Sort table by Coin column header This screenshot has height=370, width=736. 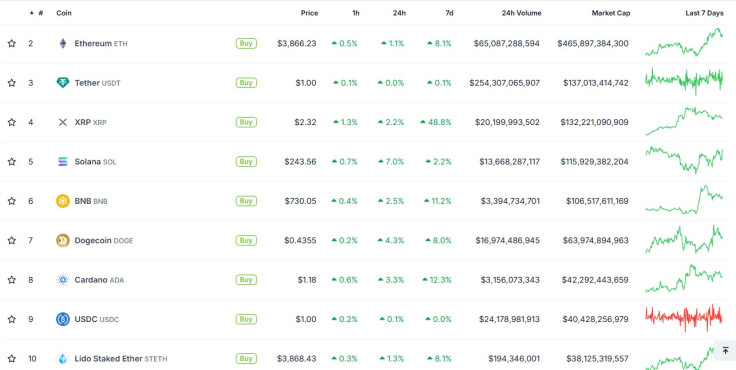click(64, 13)
